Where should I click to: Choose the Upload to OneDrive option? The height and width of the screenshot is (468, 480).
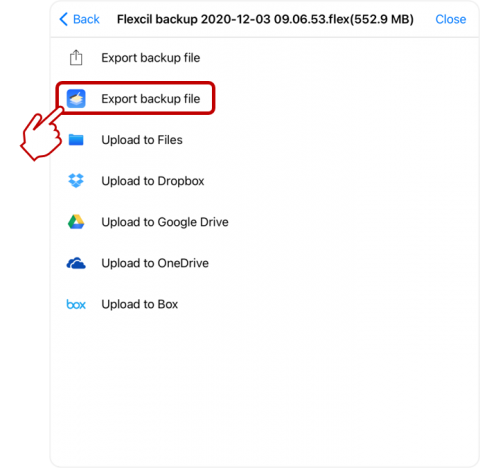[155, 263]
